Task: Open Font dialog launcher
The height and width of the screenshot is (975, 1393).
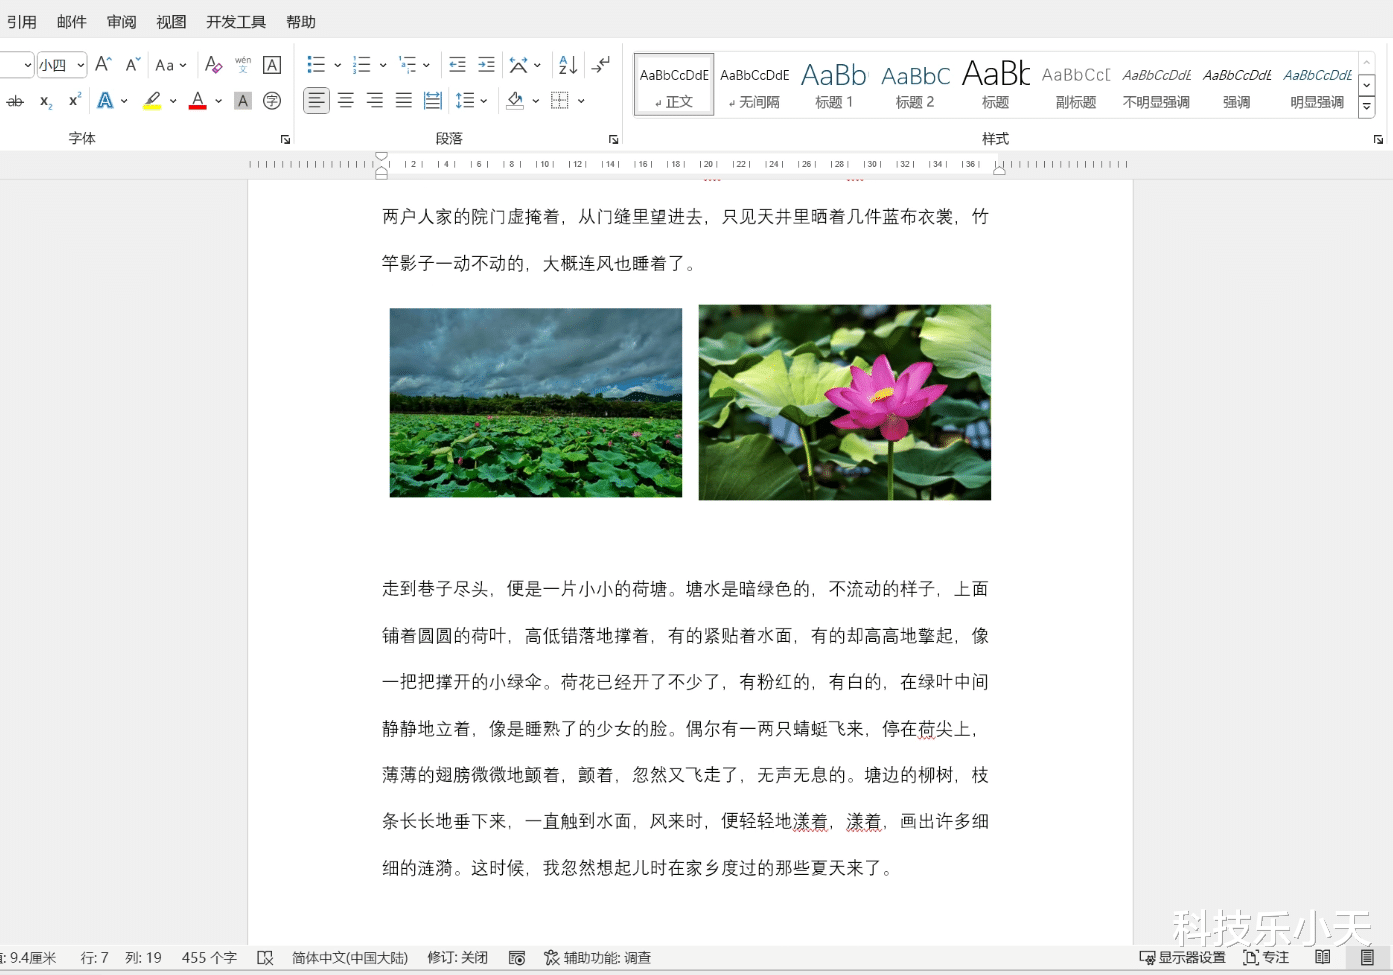Action: click(x=285, y=139)
